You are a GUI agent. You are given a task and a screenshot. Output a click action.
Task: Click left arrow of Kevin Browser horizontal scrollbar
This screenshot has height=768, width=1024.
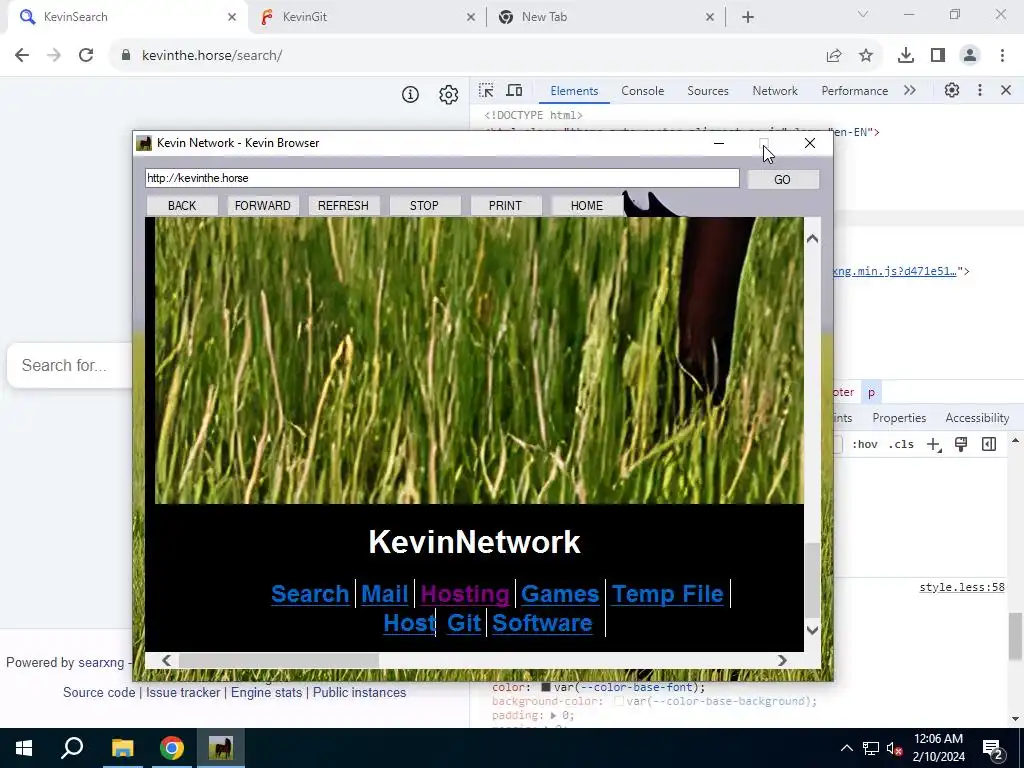click(x=167, y=660)
